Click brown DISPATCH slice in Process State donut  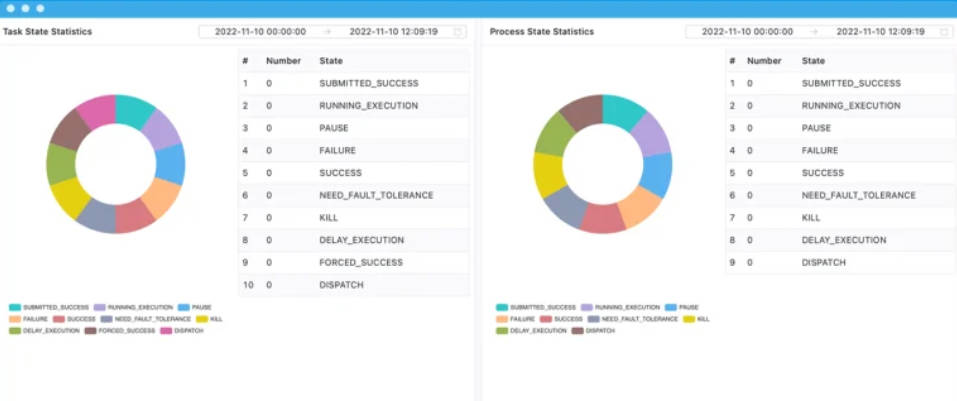coord(583,112)
